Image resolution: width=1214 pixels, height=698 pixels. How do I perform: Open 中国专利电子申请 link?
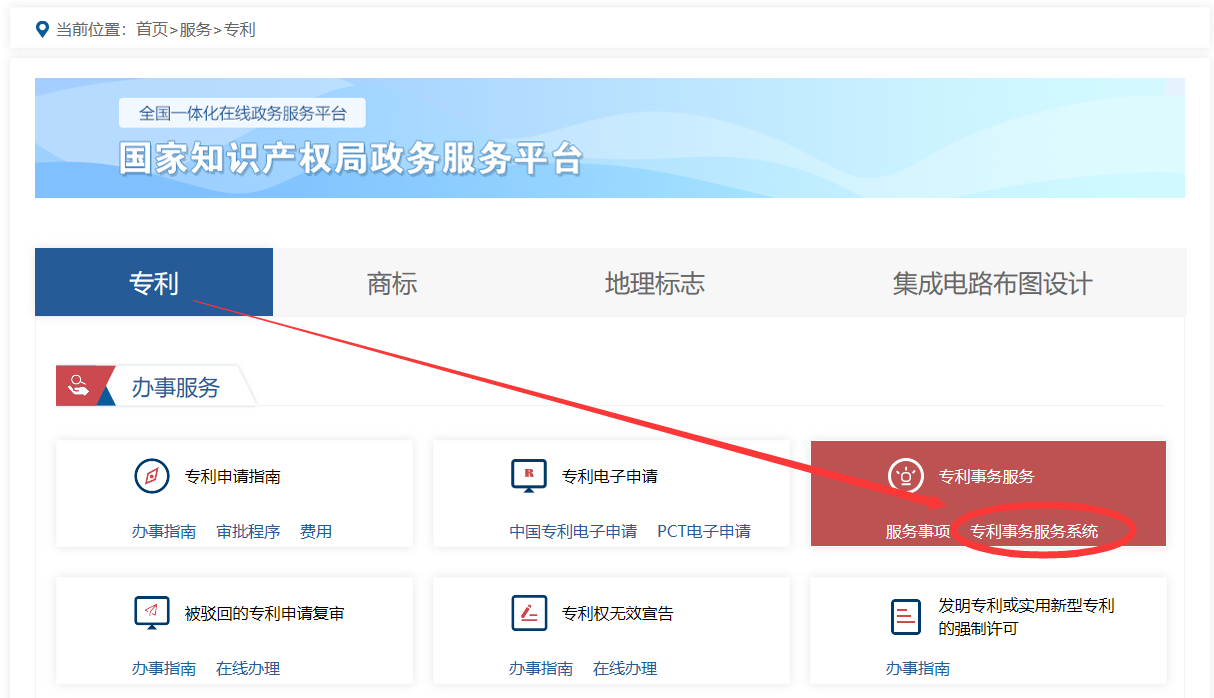pyautogui.click(x=573, y=531)
